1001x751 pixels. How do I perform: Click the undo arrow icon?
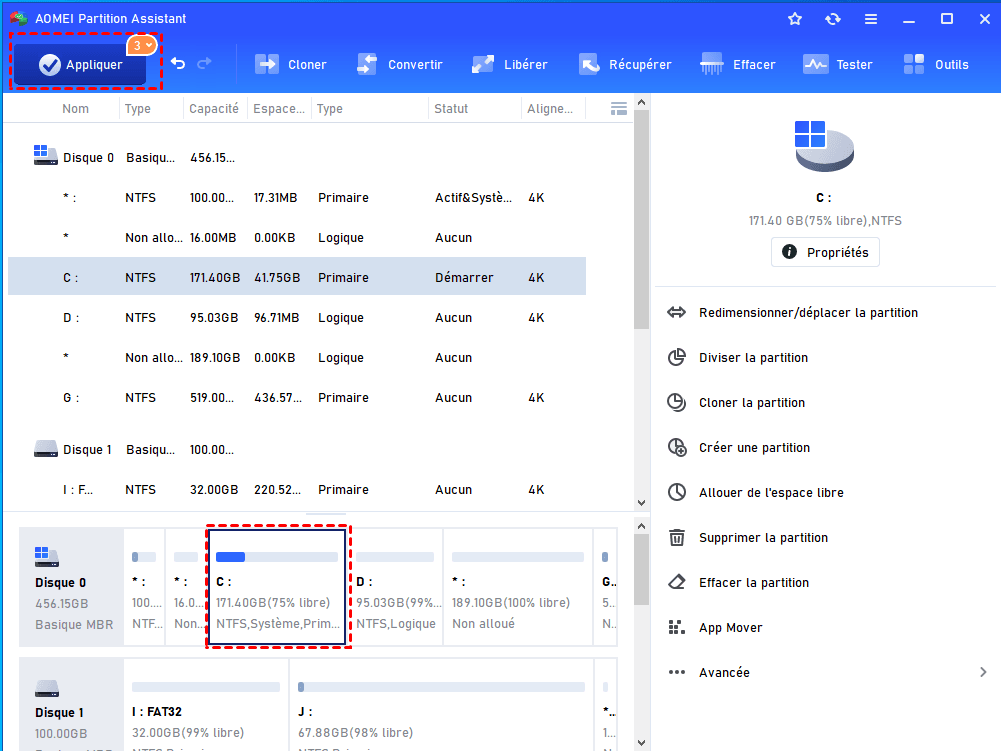point(178,64)
